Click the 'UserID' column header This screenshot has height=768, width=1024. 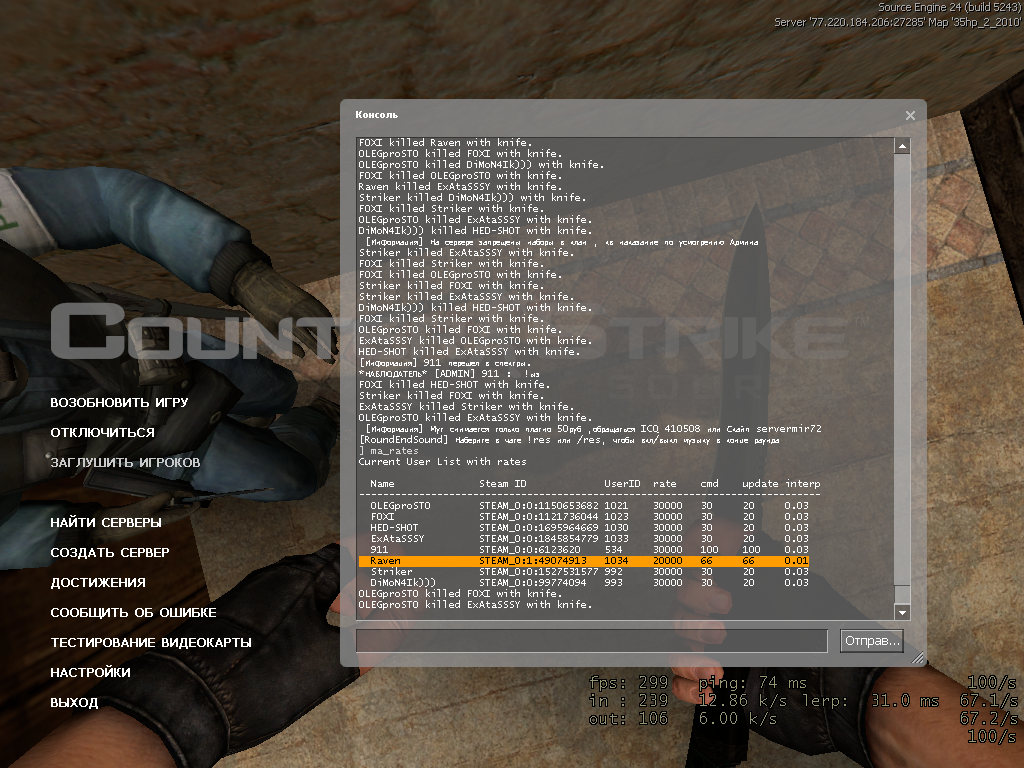coord(622,484)
